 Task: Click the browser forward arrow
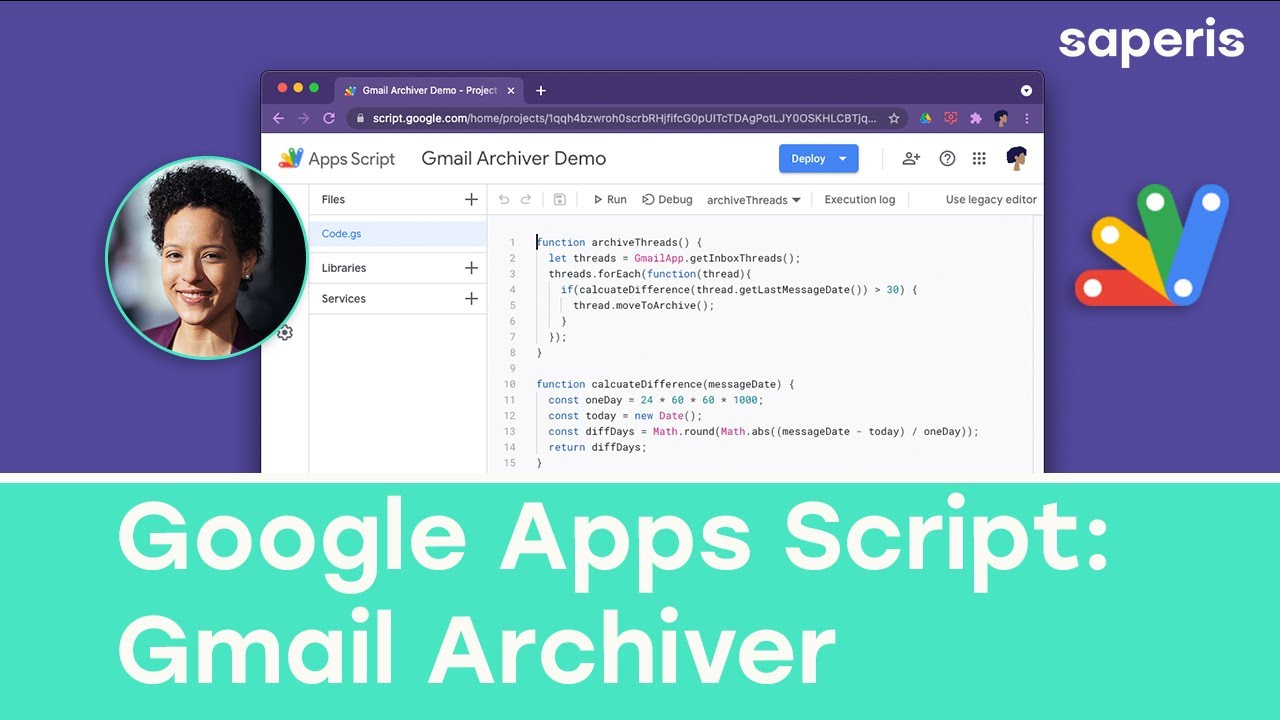click(x=304, y=118)
